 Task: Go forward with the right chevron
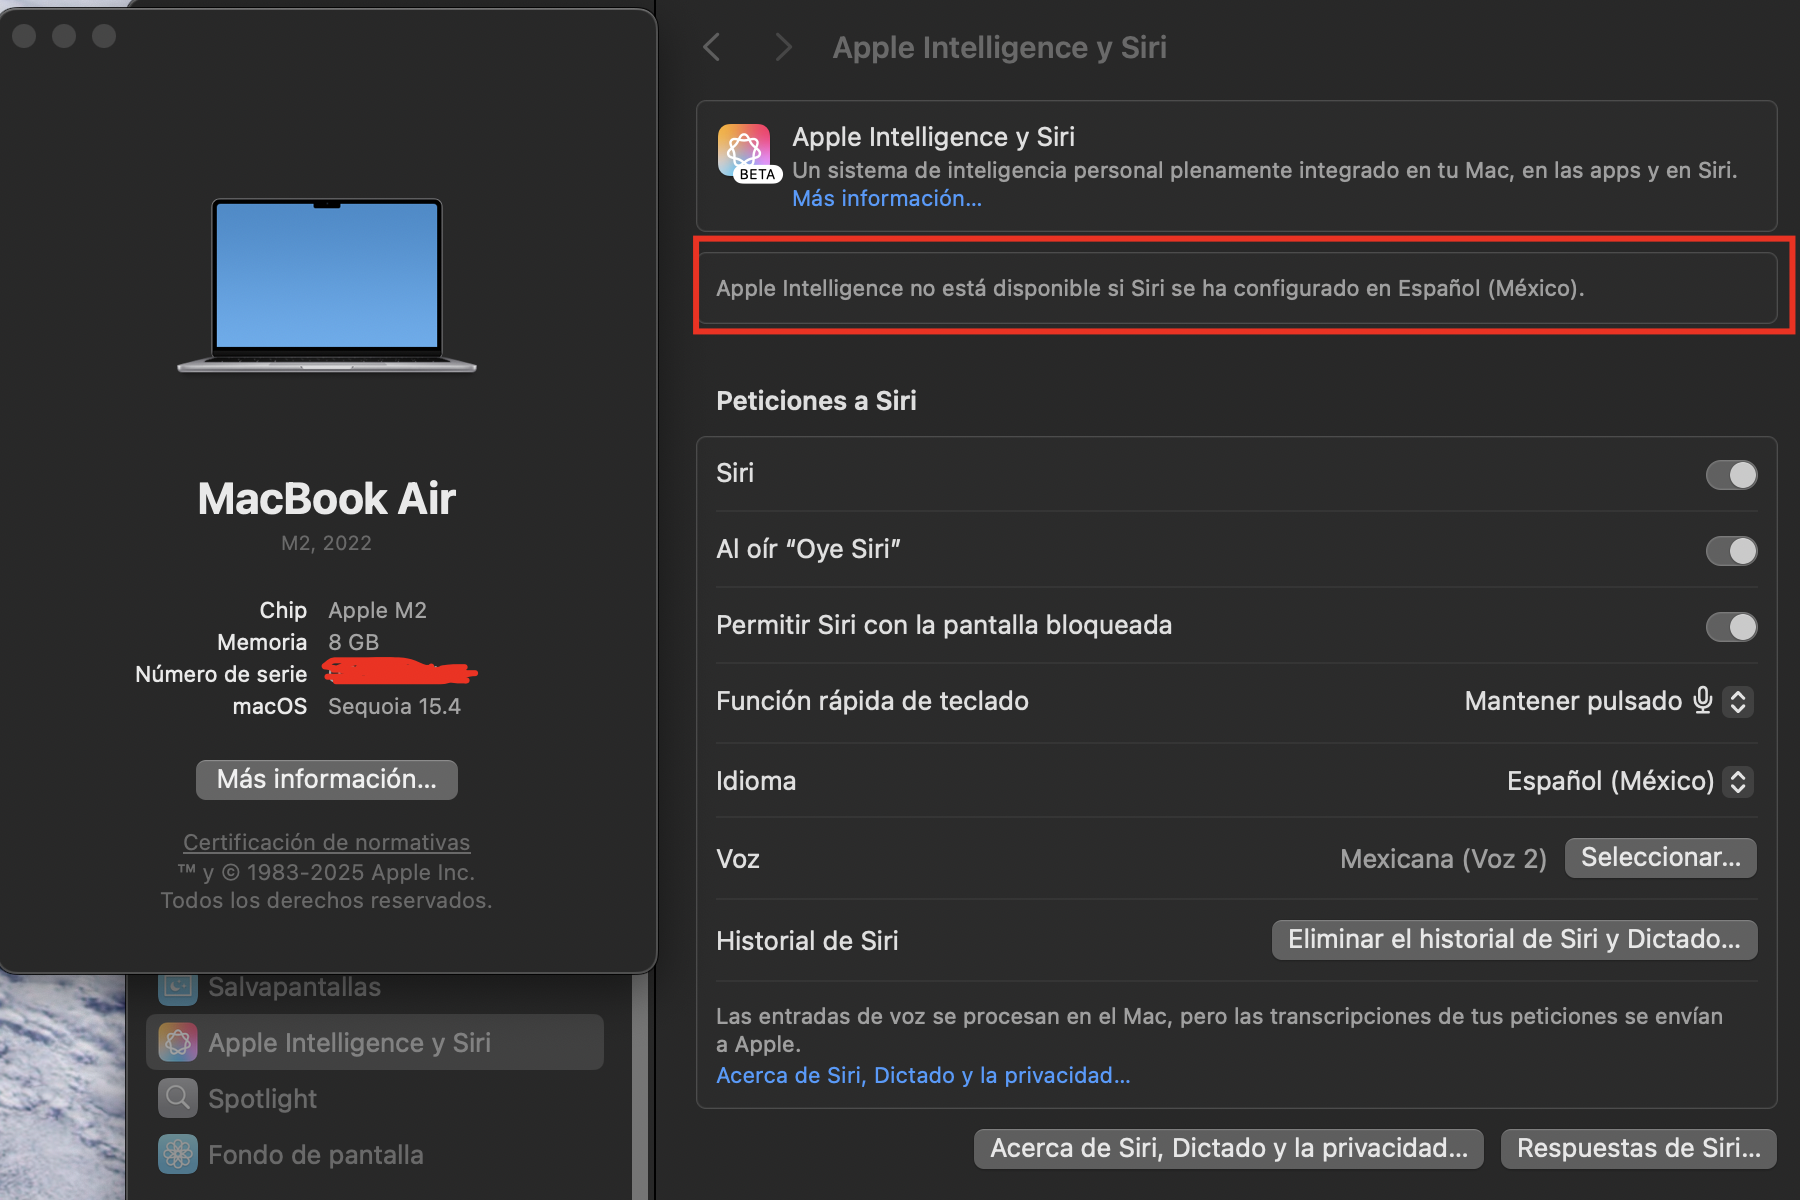[x=783, y=47]
